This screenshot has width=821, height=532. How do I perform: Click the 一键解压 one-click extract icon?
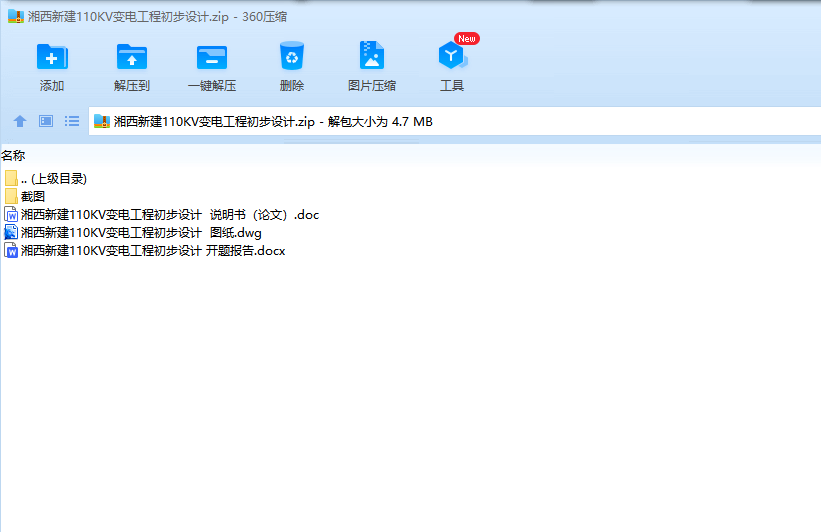[x=212, y=57]
